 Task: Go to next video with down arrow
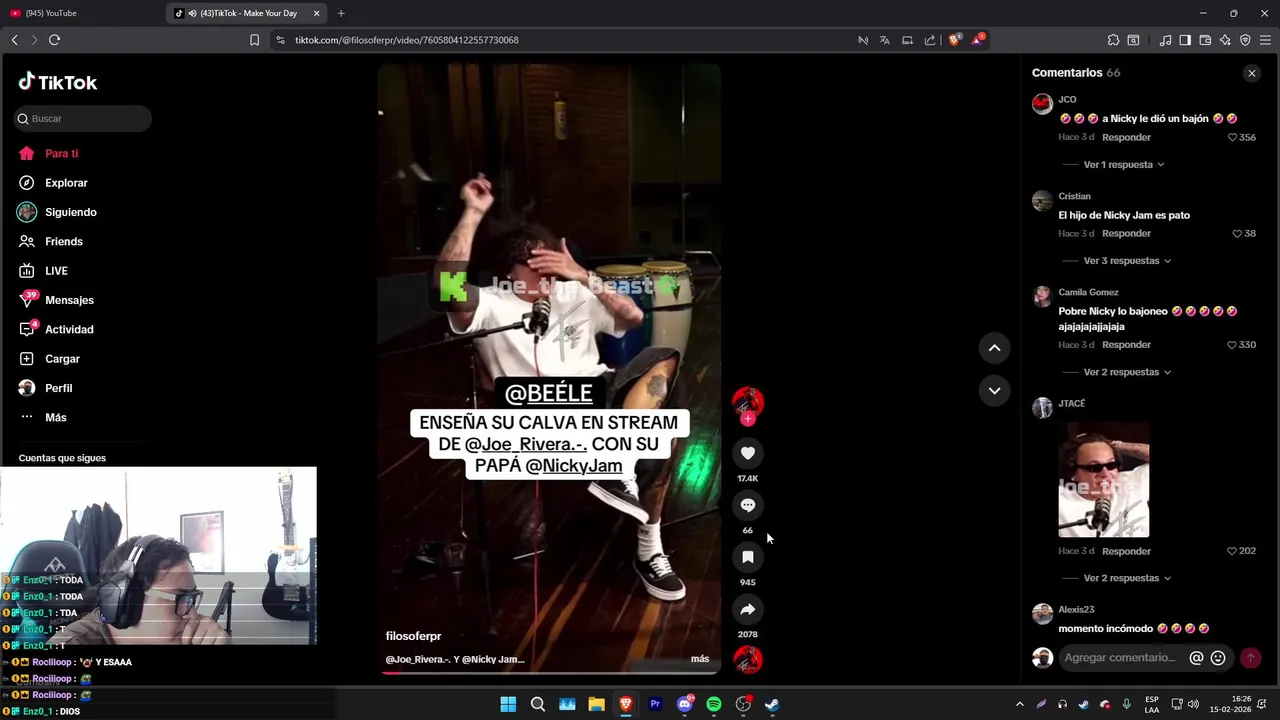pyautogui.click(x=995, y=391)
